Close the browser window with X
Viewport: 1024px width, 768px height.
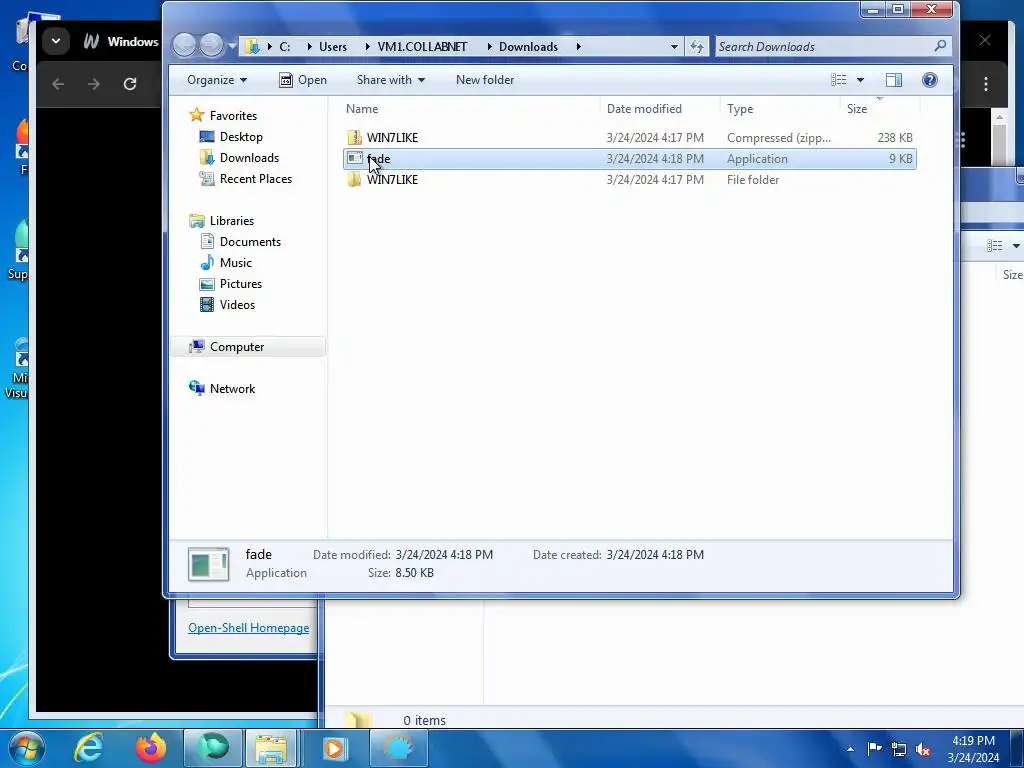[x=985, y=40]
